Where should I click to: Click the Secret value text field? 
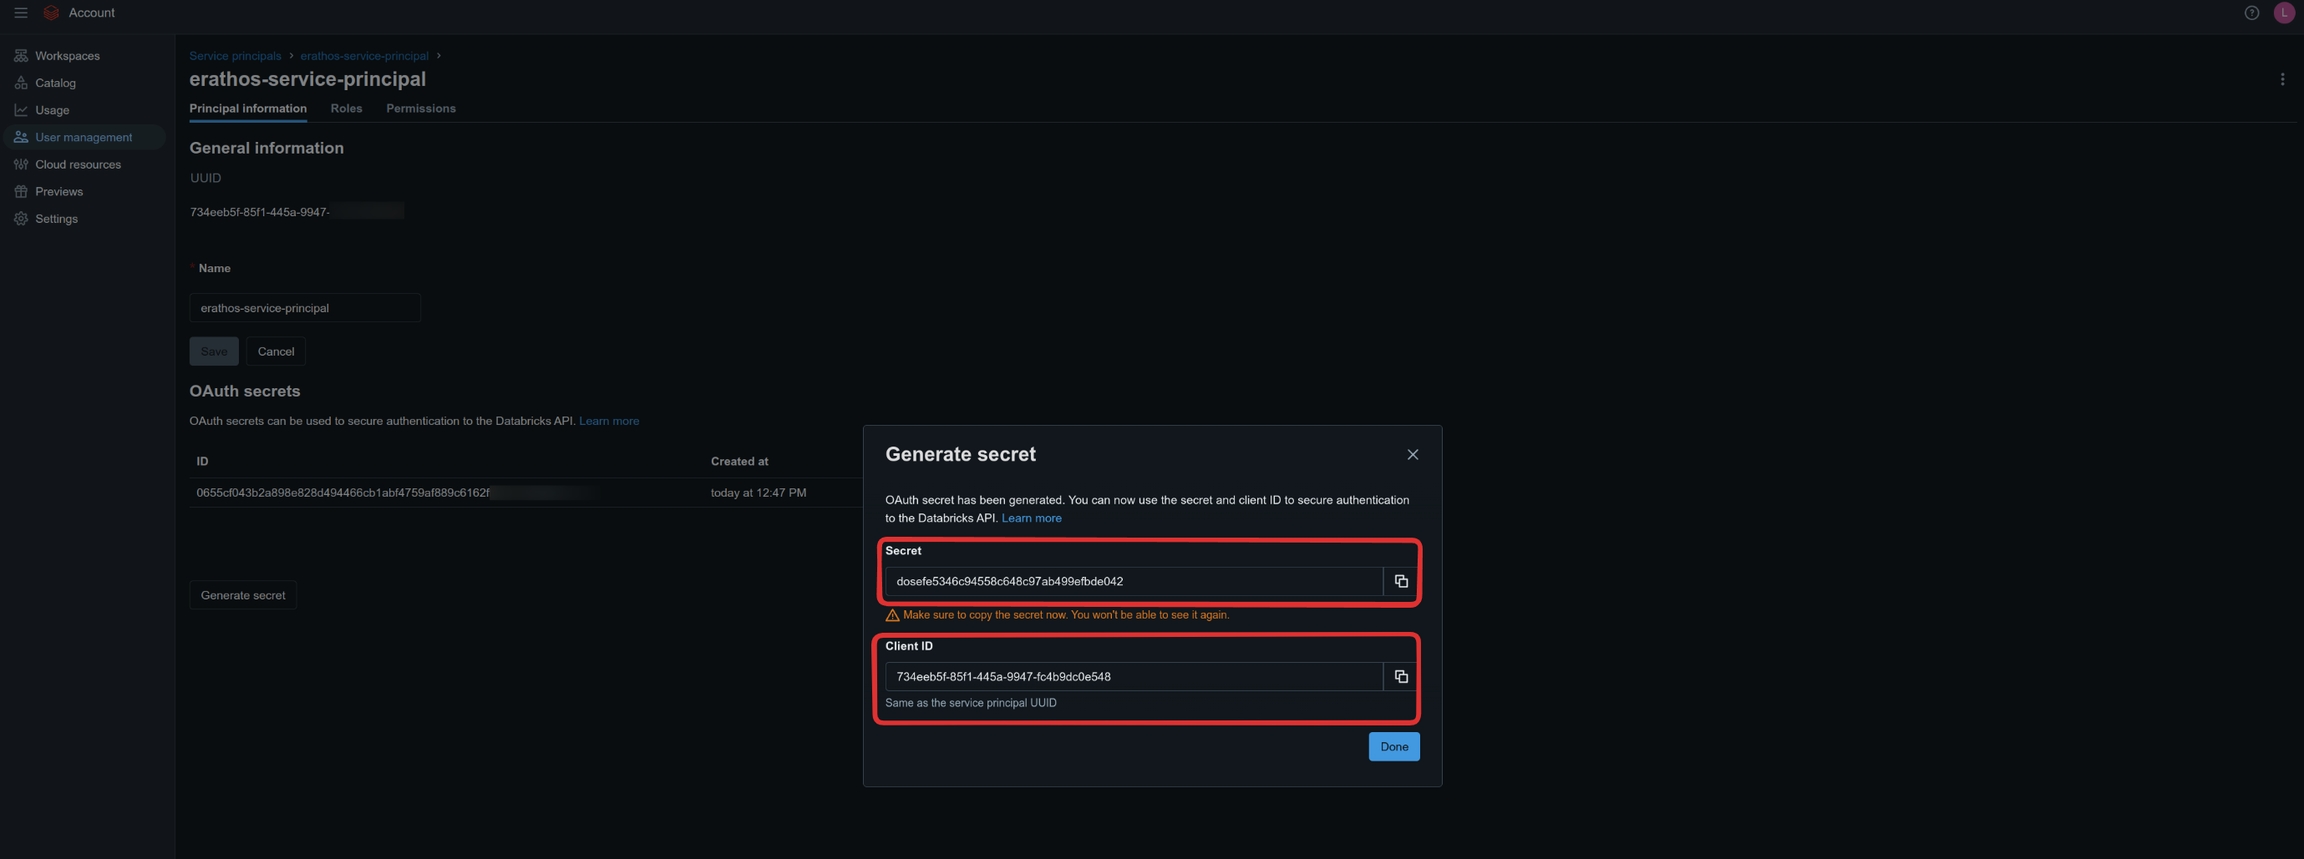tap(1134, 581)
